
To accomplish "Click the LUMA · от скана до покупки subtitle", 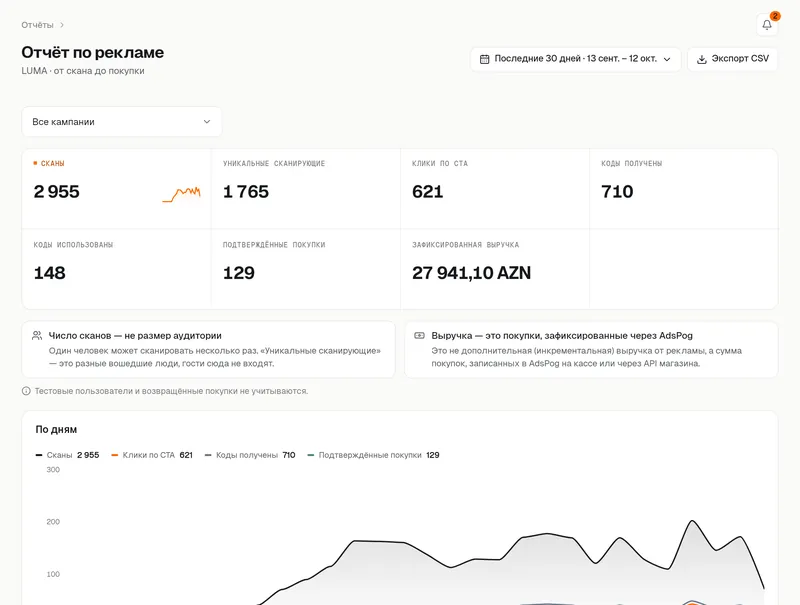I will tap(83, 71).
